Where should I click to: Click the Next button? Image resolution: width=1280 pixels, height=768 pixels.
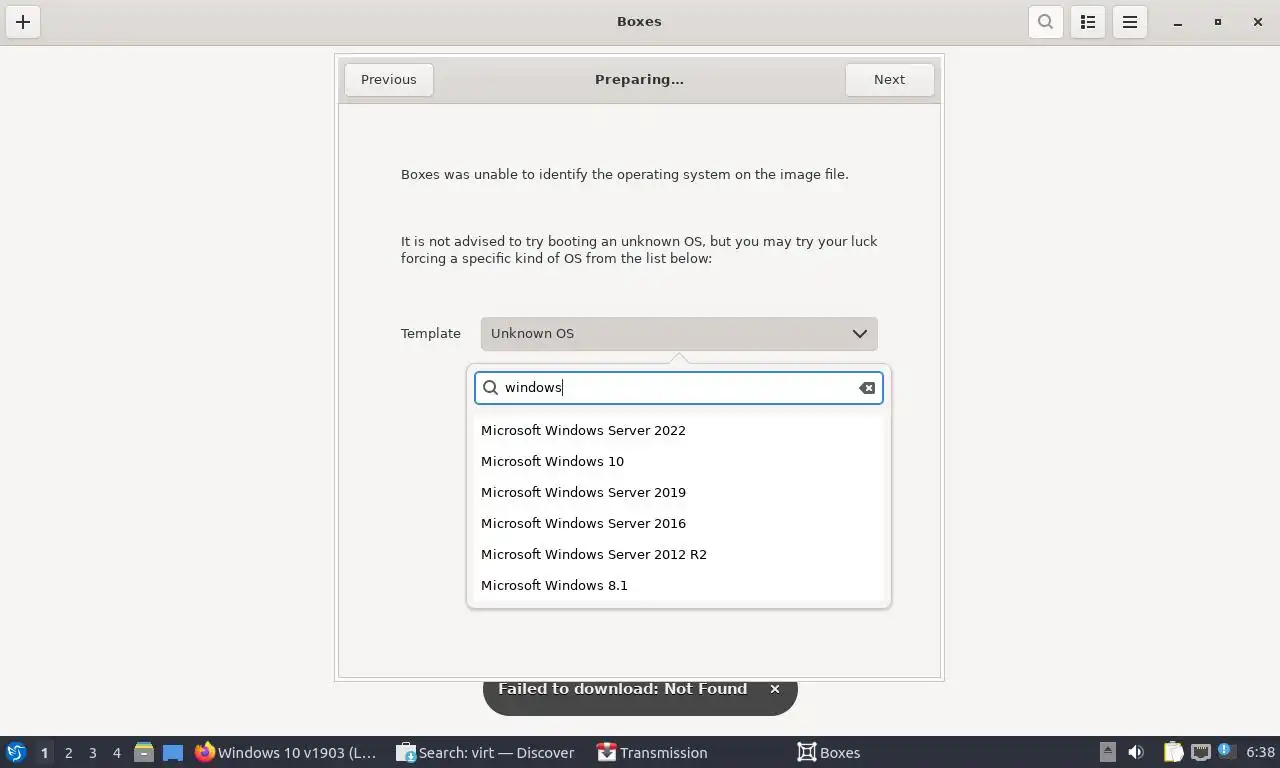(889, 80)
